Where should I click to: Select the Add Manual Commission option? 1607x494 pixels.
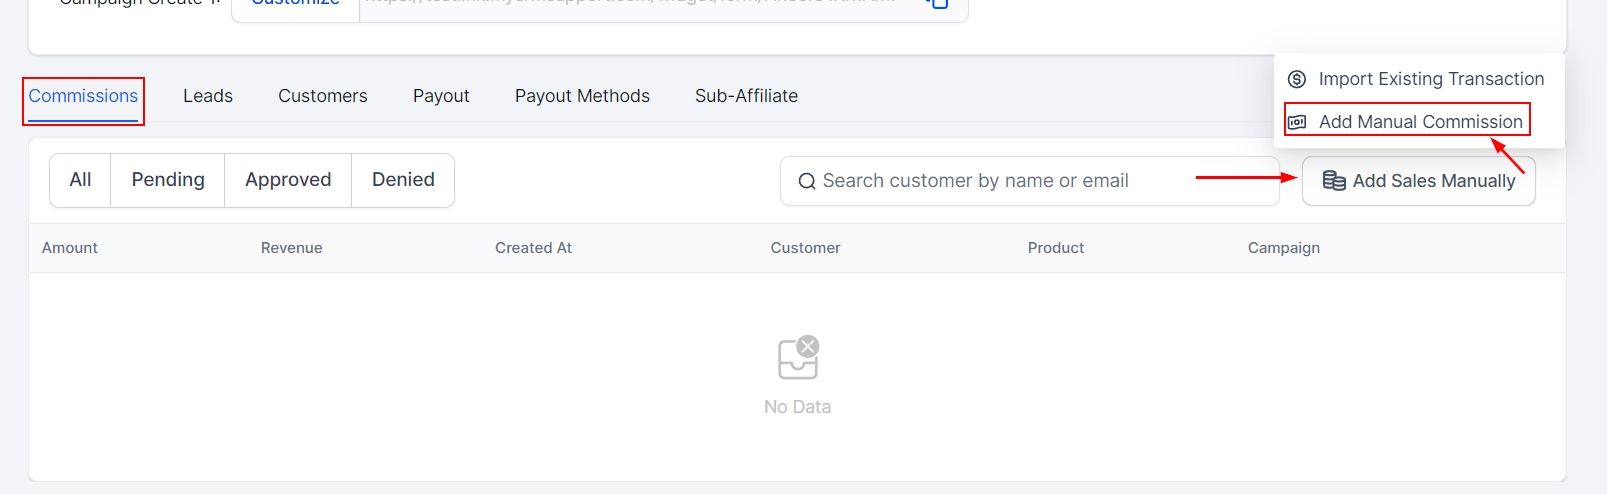1420,122
